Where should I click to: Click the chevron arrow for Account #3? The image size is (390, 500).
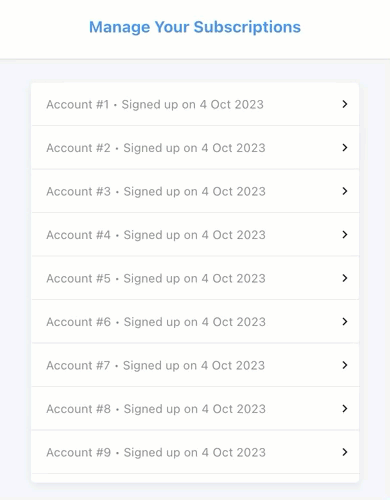[x=345, y=191]
